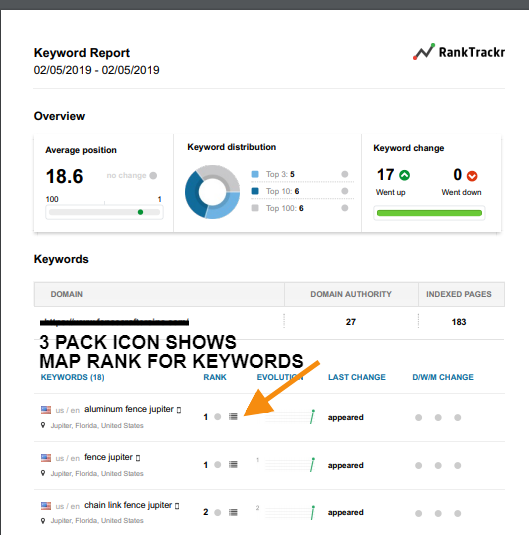
Task: Click the average position slider marker
Action: click(x=140, y=212)
